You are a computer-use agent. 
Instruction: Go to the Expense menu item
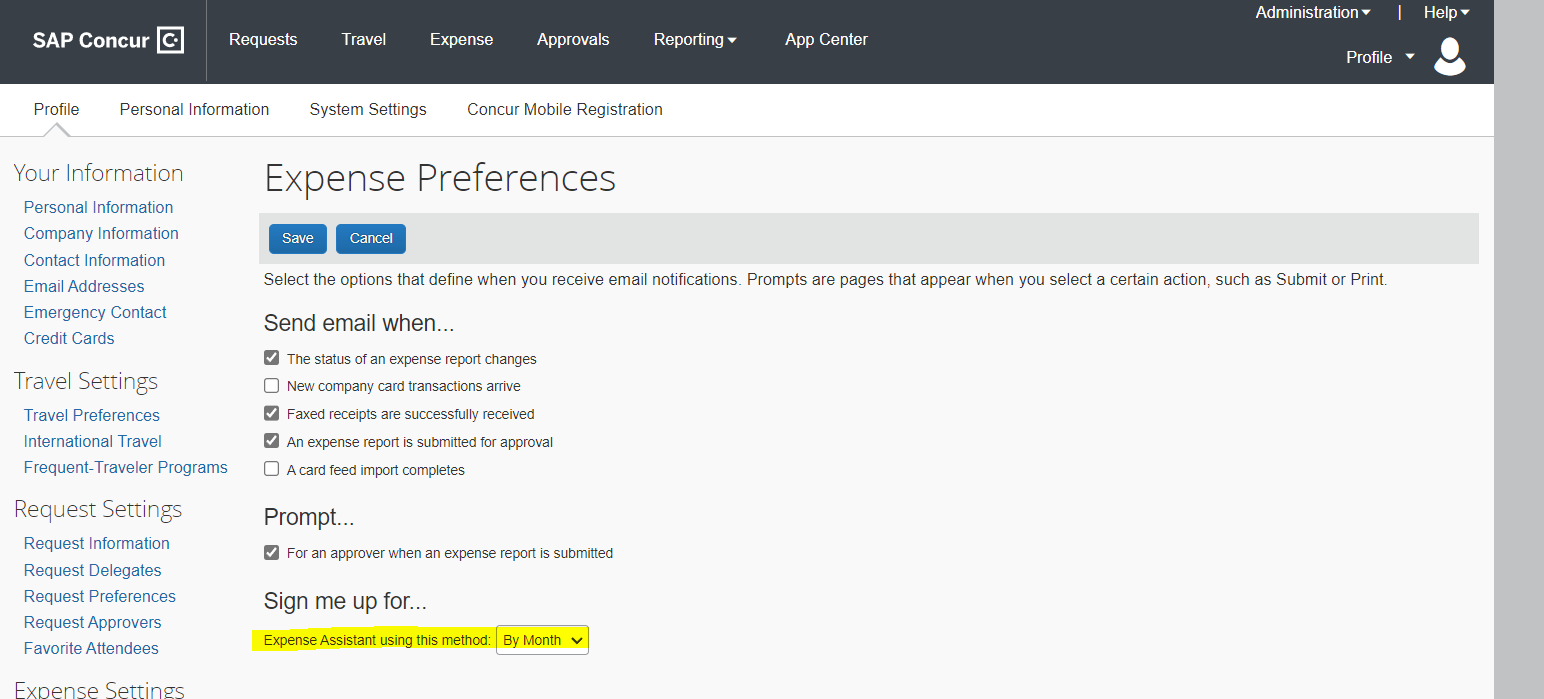(x=461, y=40)
